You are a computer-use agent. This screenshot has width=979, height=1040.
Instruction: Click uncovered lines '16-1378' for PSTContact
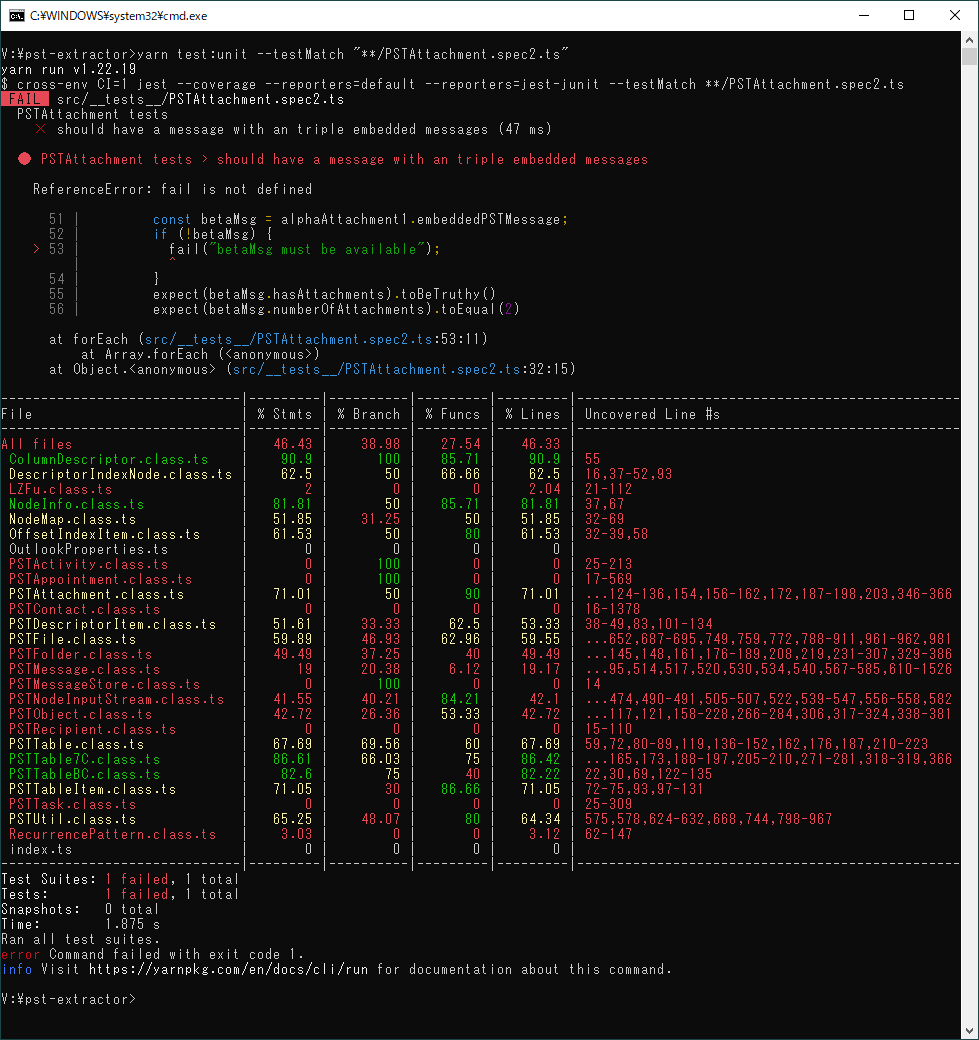pyautogui.click(x=612, y=610)
